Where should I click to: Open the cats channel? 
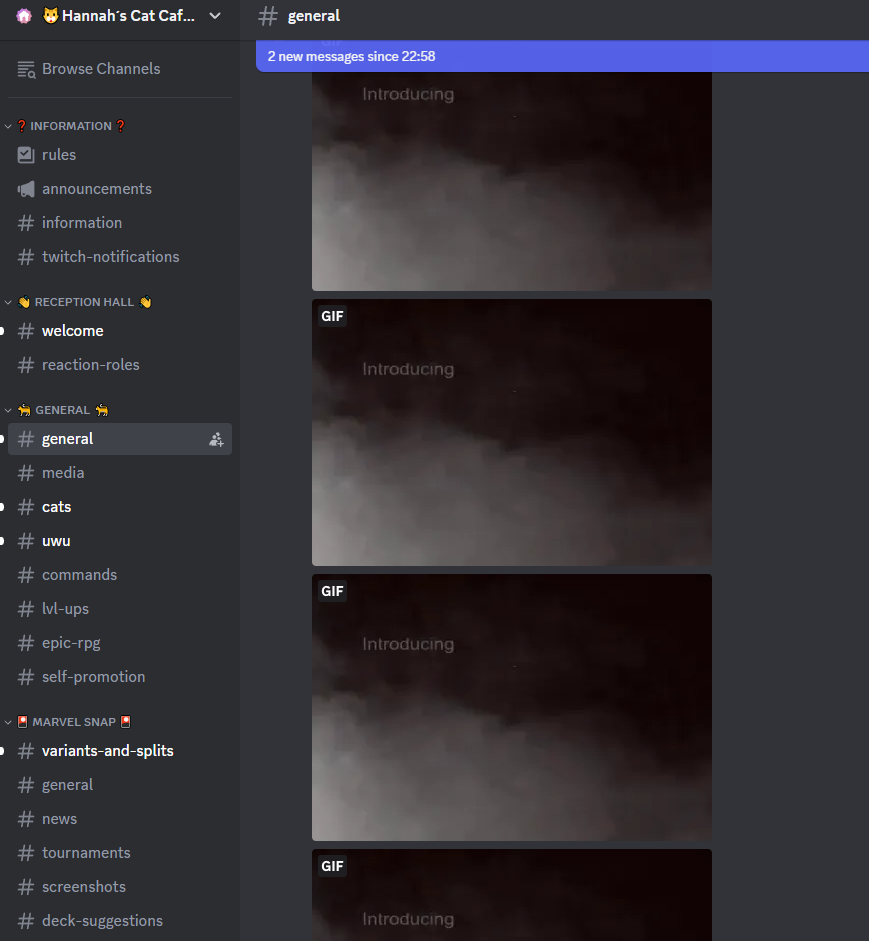(x=57, y=507)
